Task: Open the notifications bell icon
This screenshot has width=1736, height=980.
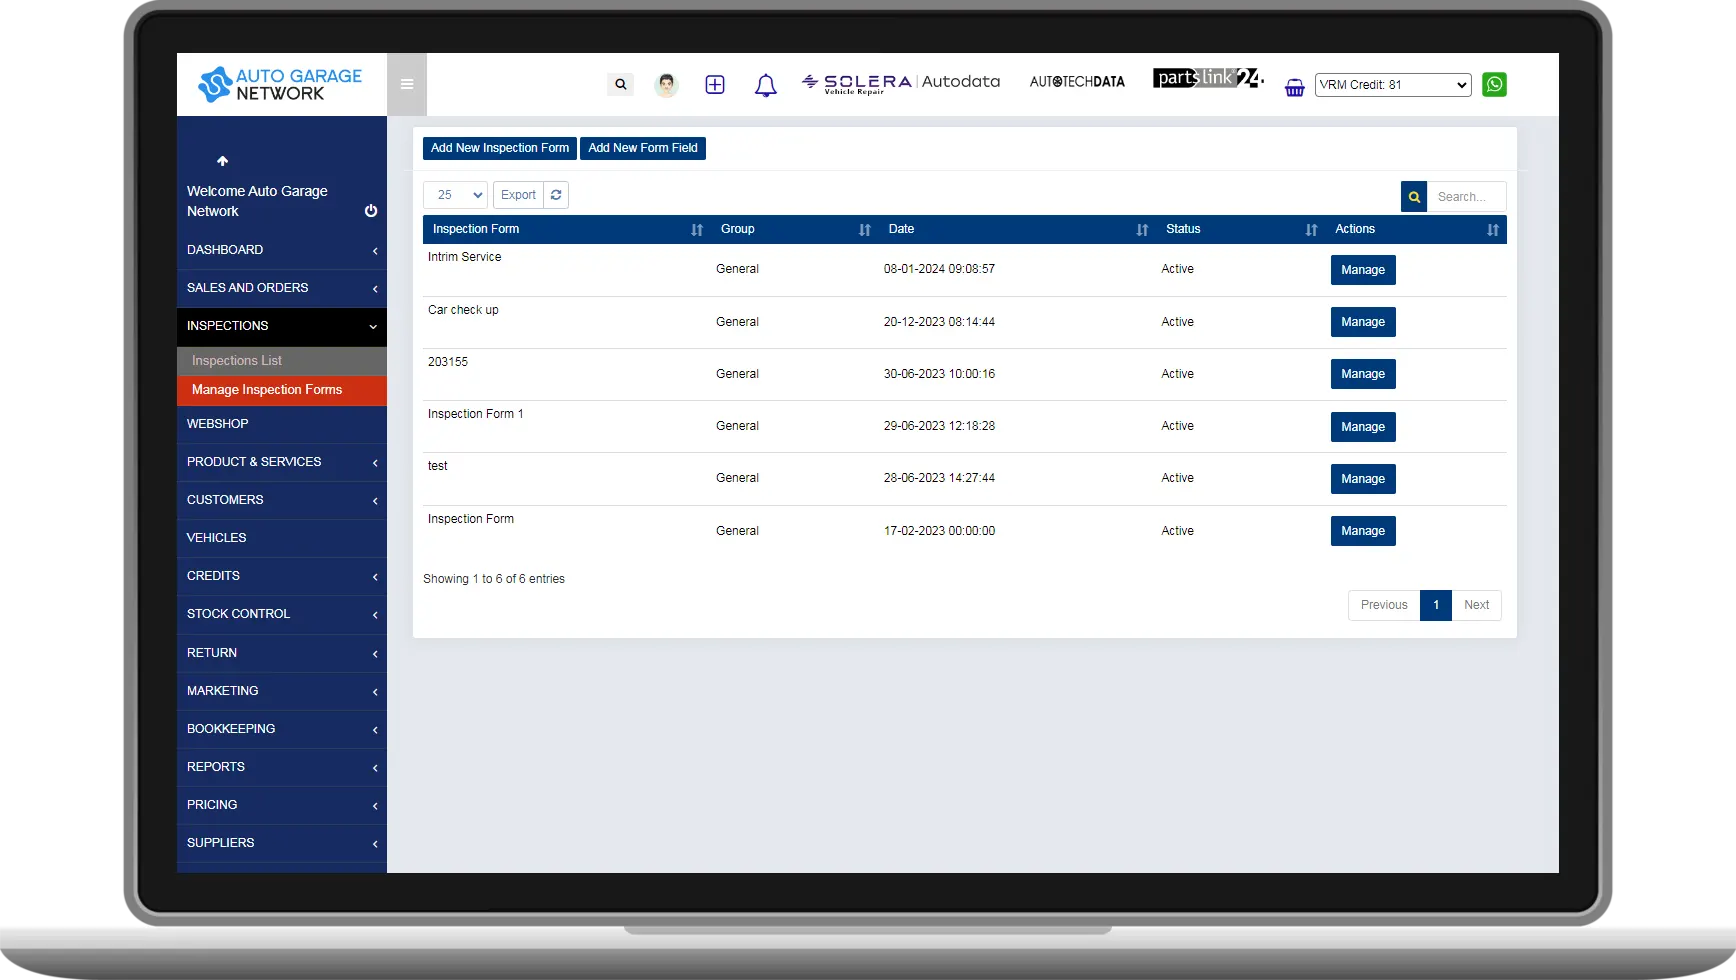Action: (x=765, y=85)
